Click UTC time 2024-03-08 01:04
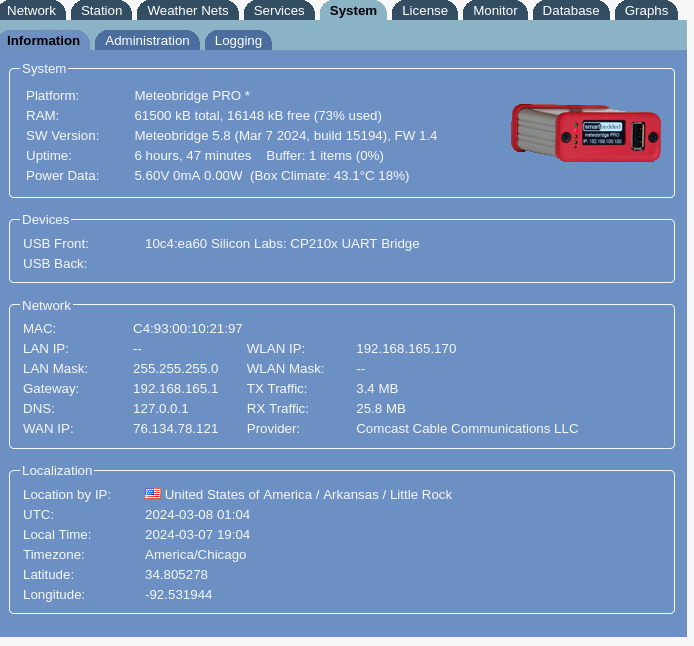 pyautogui.click(x=197, y=515)
